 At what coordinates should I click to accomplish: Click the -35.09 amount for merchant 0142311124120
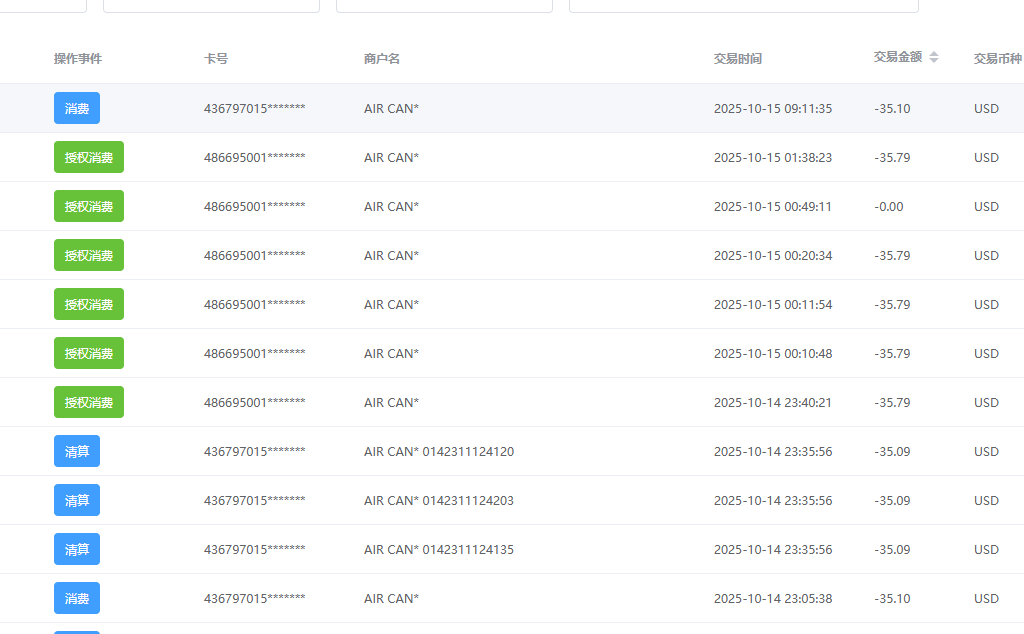tap(893, 451)
